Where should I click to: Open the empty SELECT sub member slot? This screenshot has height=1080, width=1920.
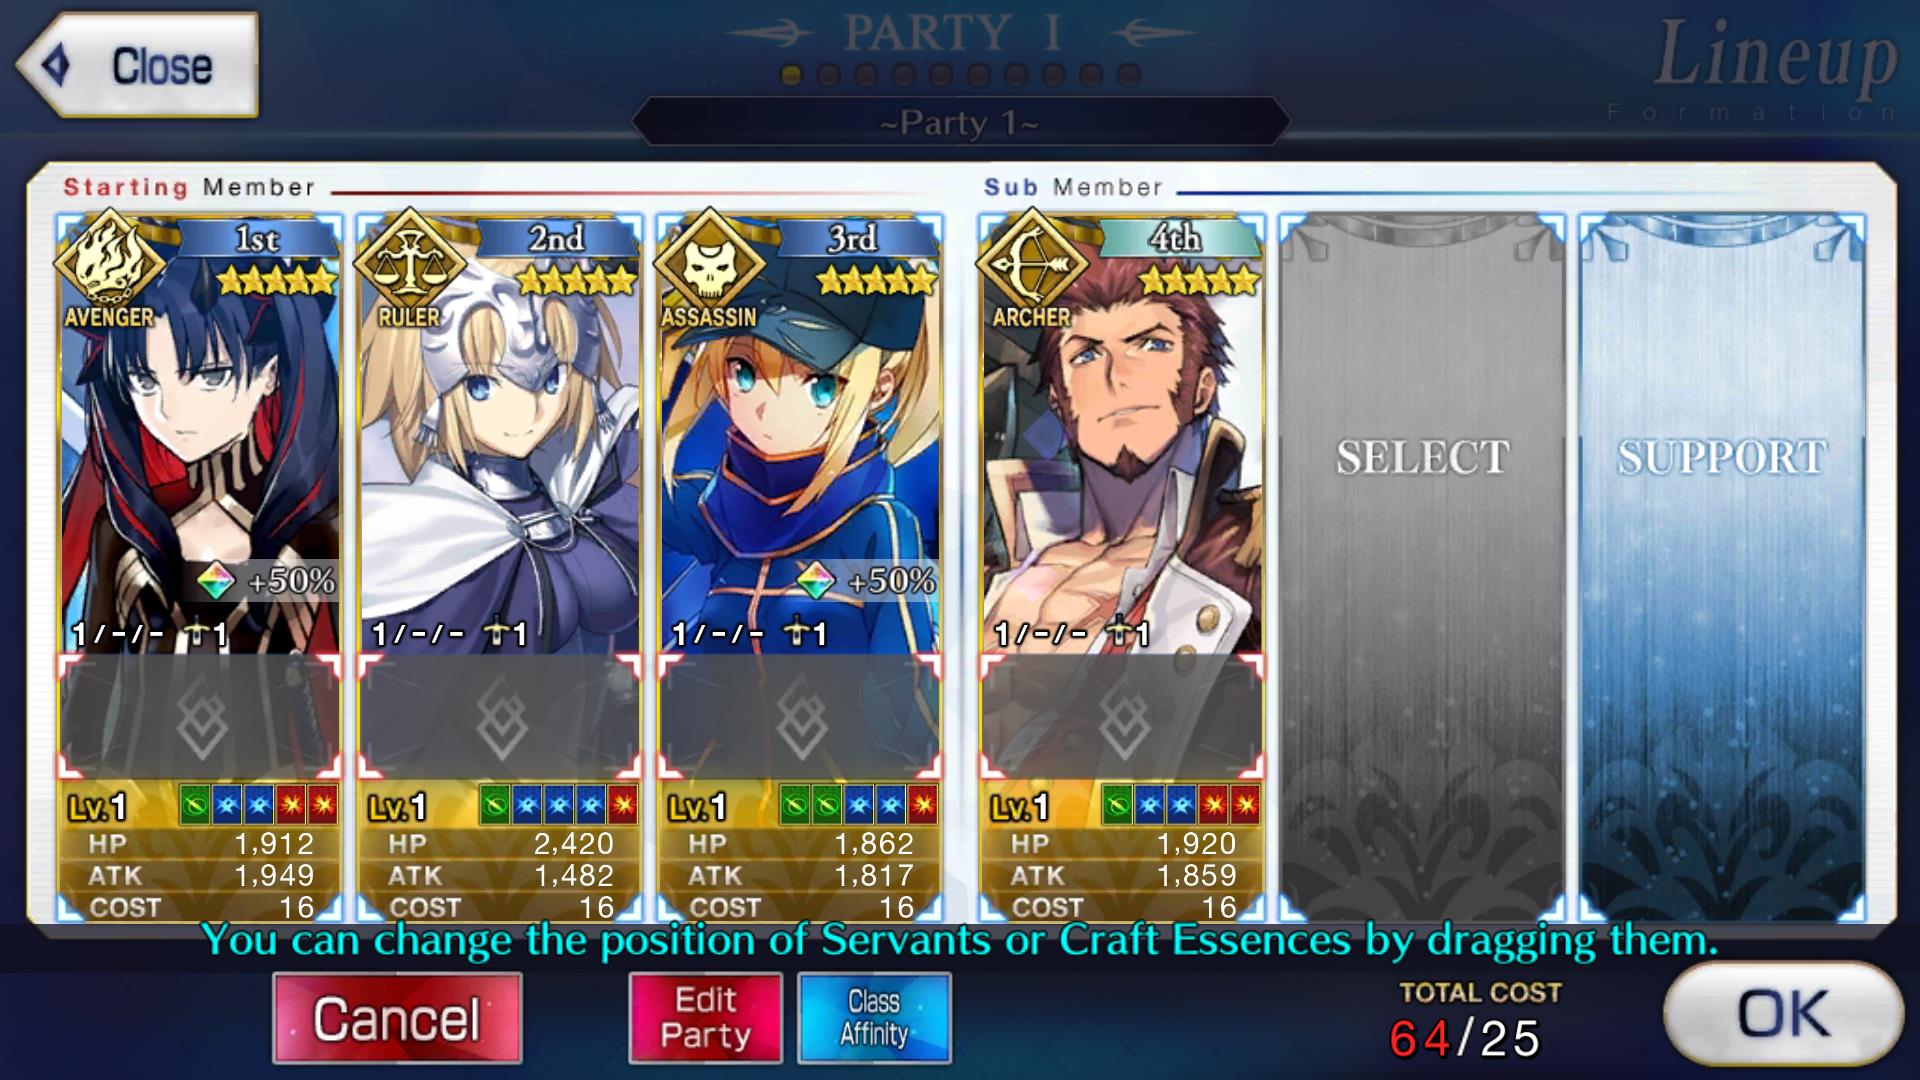coord(1422,566)
